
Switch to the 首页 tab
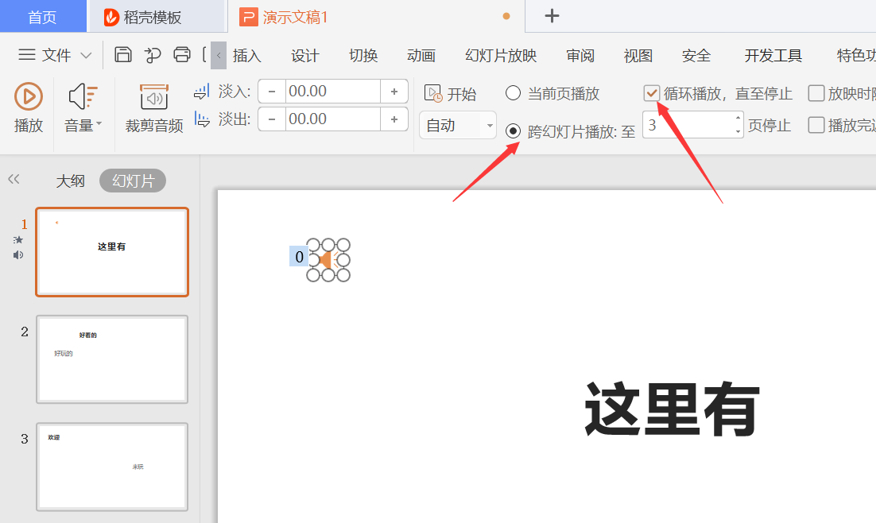[43, 16]
